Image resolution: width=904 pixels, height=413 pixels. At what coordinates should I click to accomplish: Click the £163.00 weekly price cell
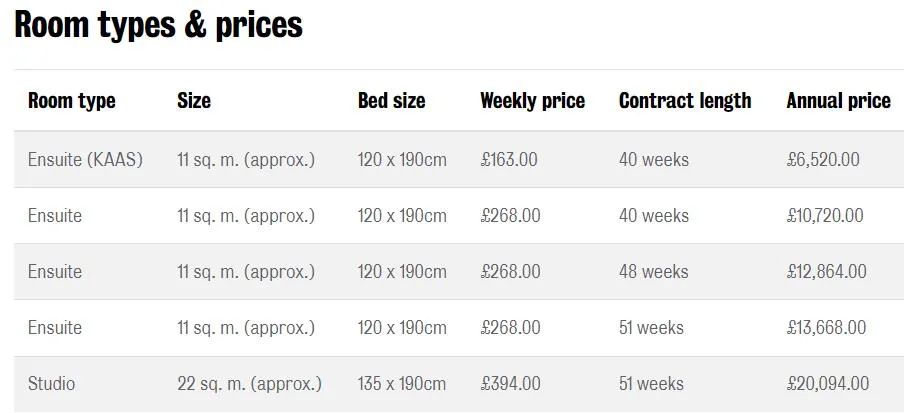coord(508,159)
